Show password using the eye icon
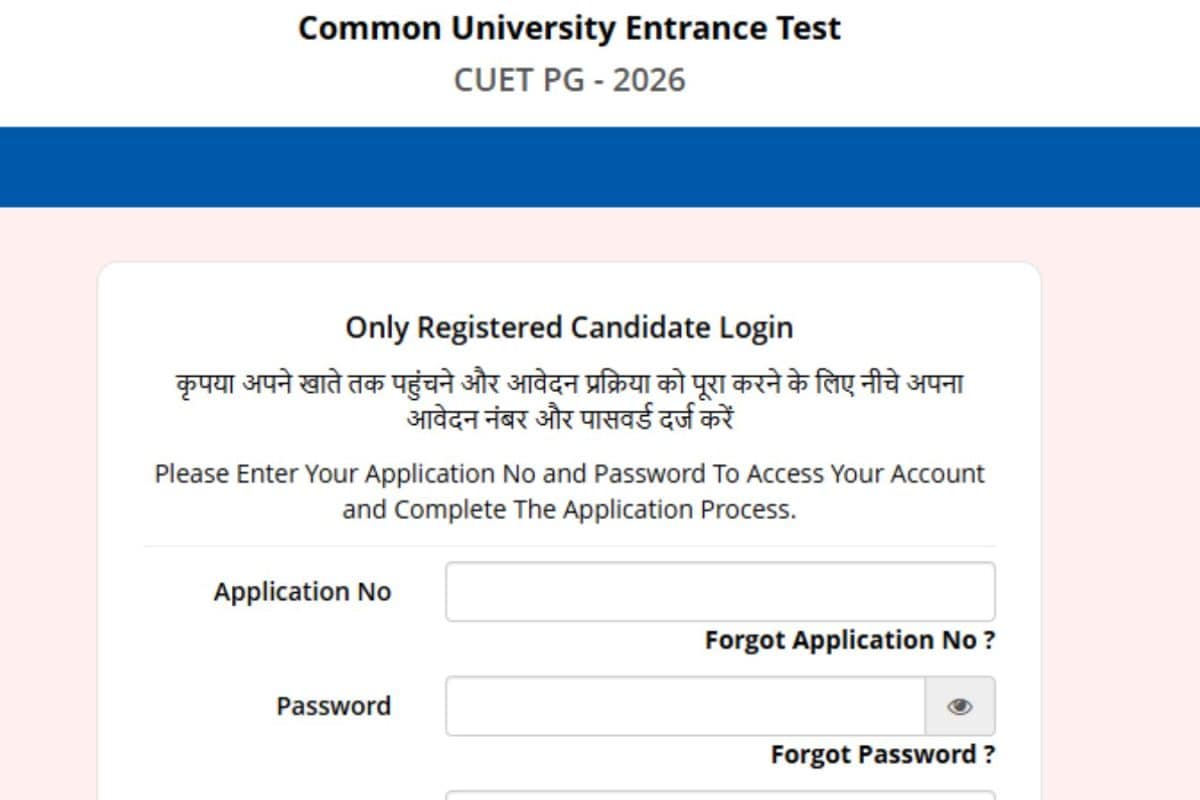The width and height of the screenshot is (1200, 800). tap(959, 707)
